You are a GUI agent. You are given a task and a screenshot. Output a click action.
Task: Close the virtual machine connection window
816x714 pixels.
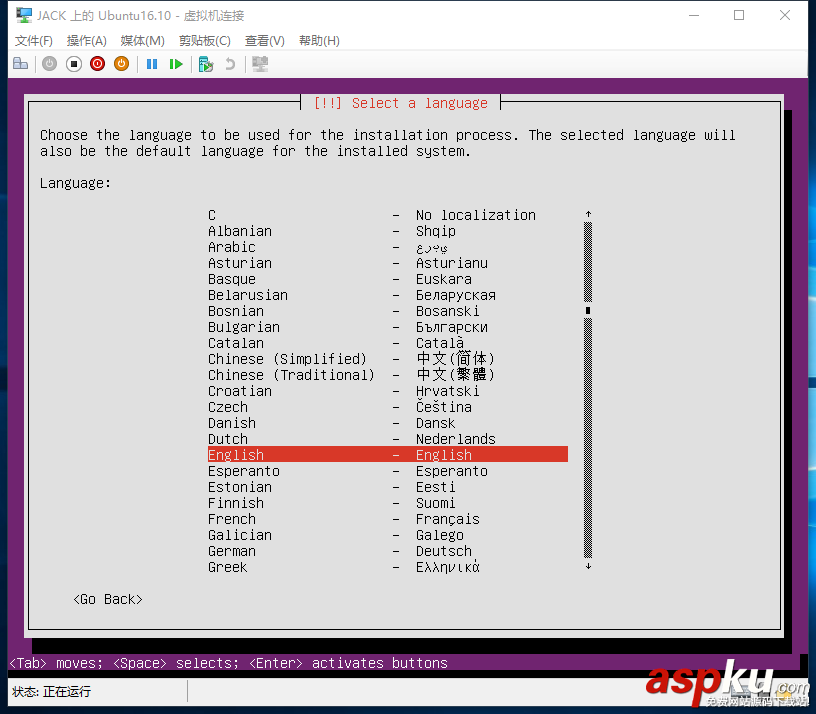pyautogui.click(x=785, y=16)
